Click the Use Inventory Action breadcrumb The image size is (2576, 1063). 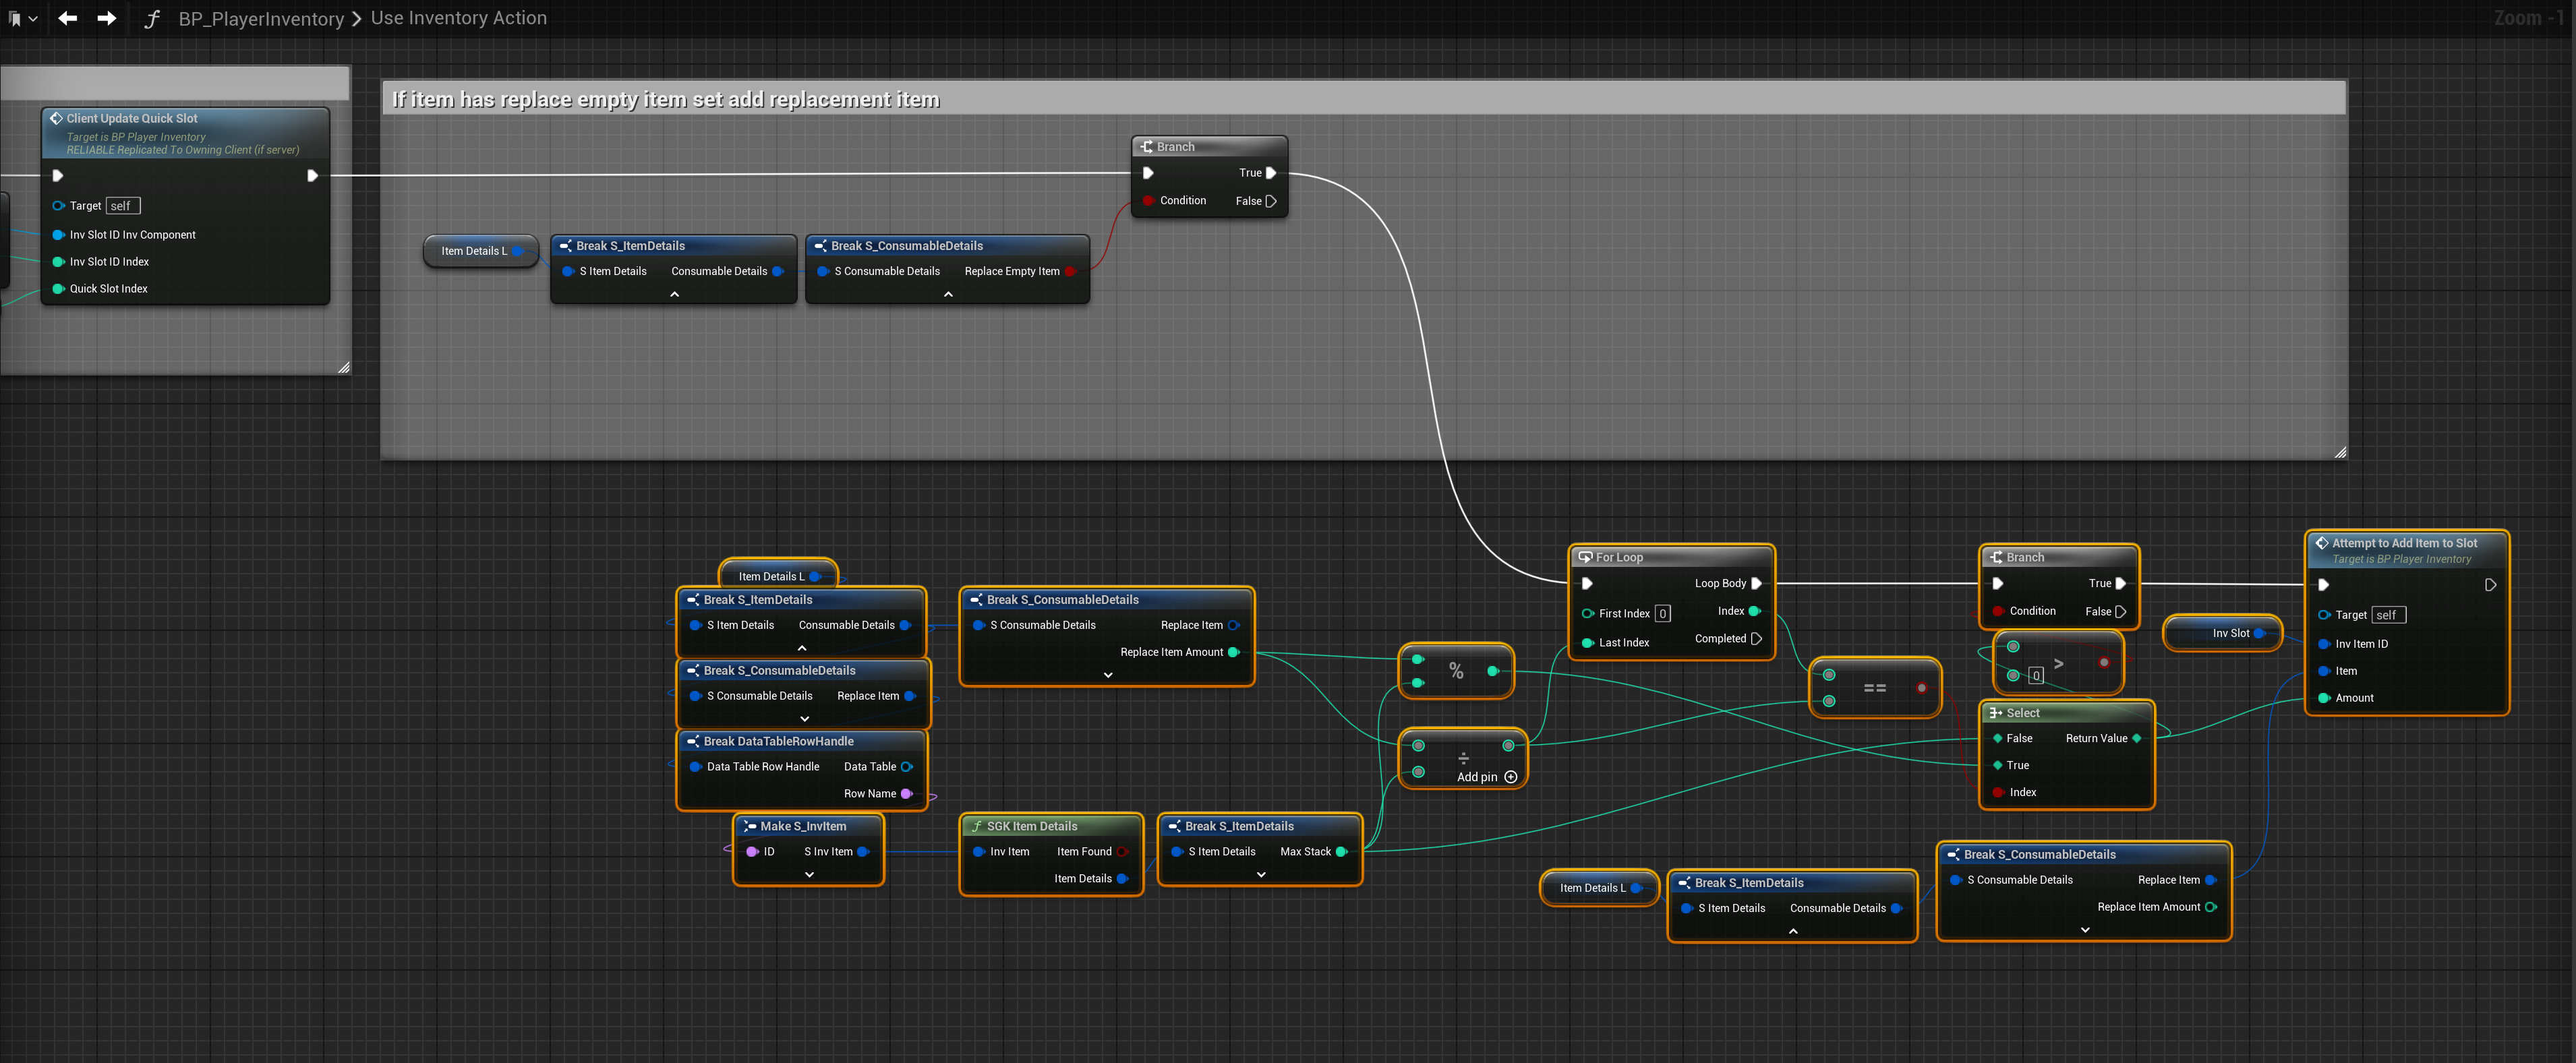click(458, 18)
